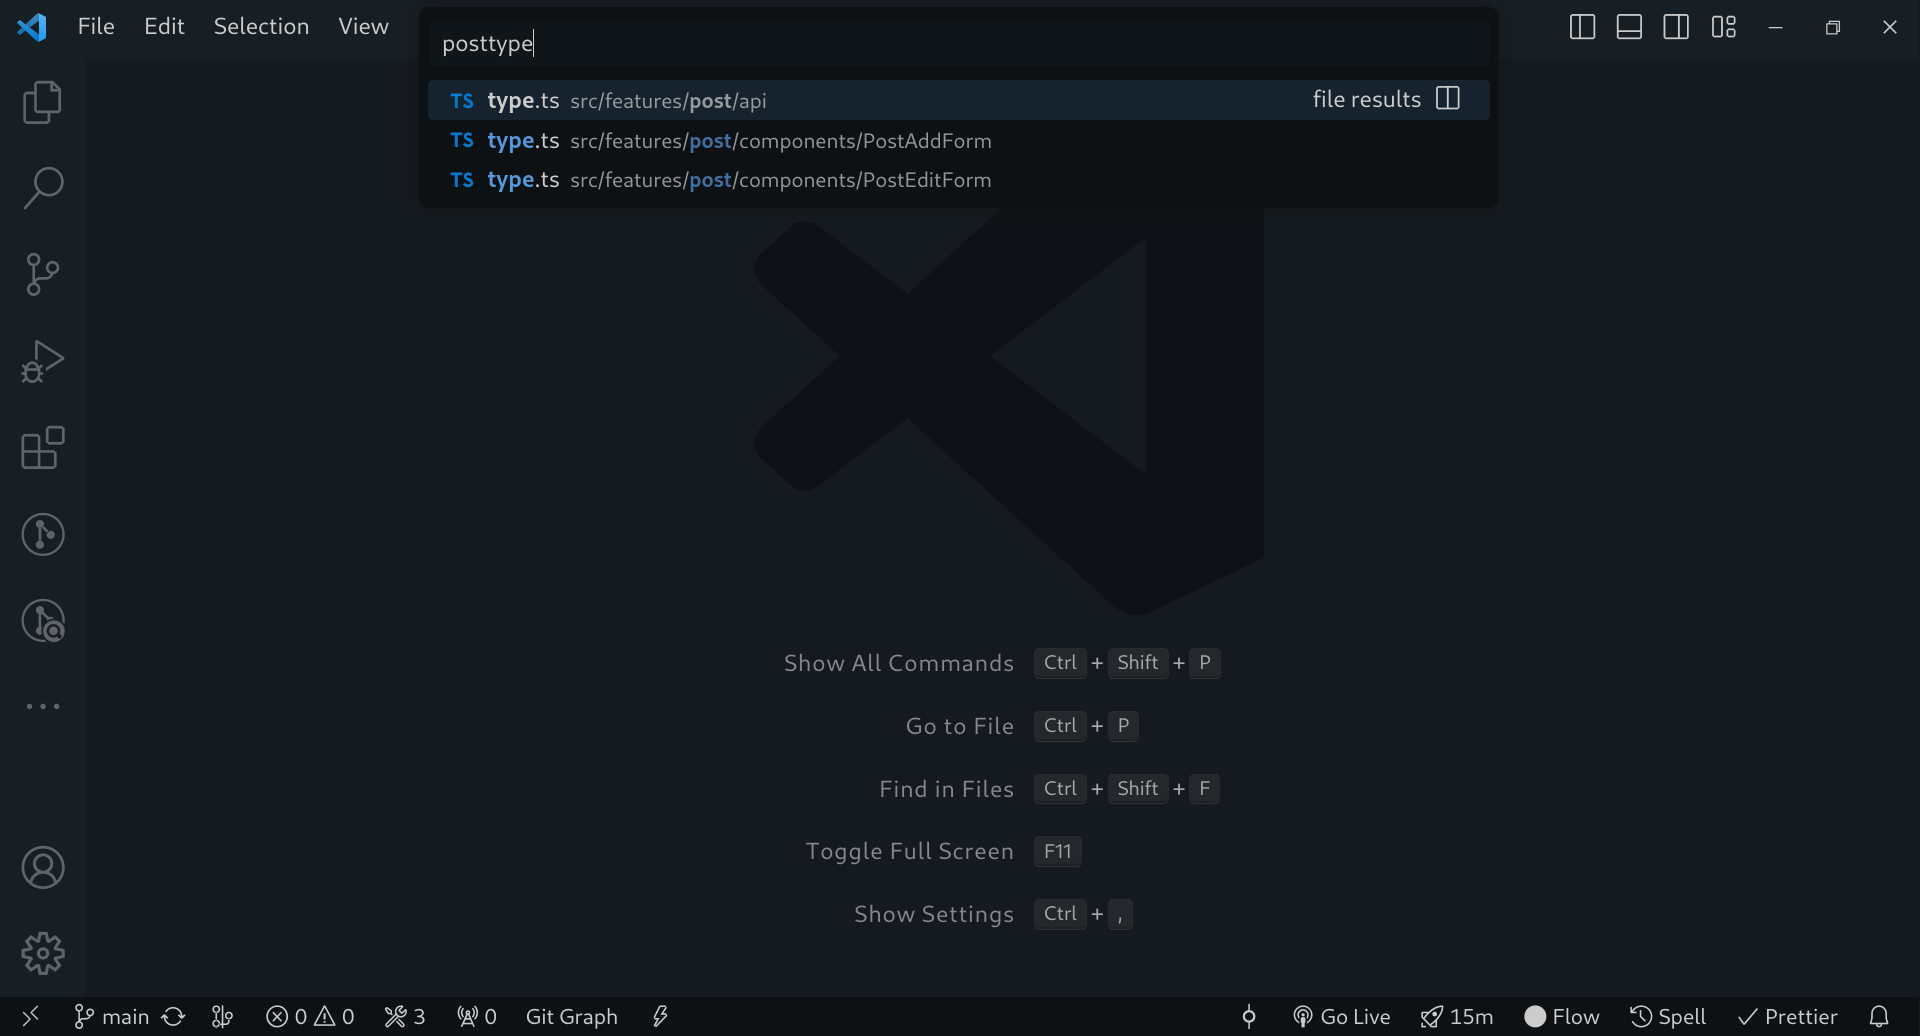The image size is (1920, 1036).
Task: Open Git Graph from status bar
Action: pyautogui.click(x=572, y=1017)
